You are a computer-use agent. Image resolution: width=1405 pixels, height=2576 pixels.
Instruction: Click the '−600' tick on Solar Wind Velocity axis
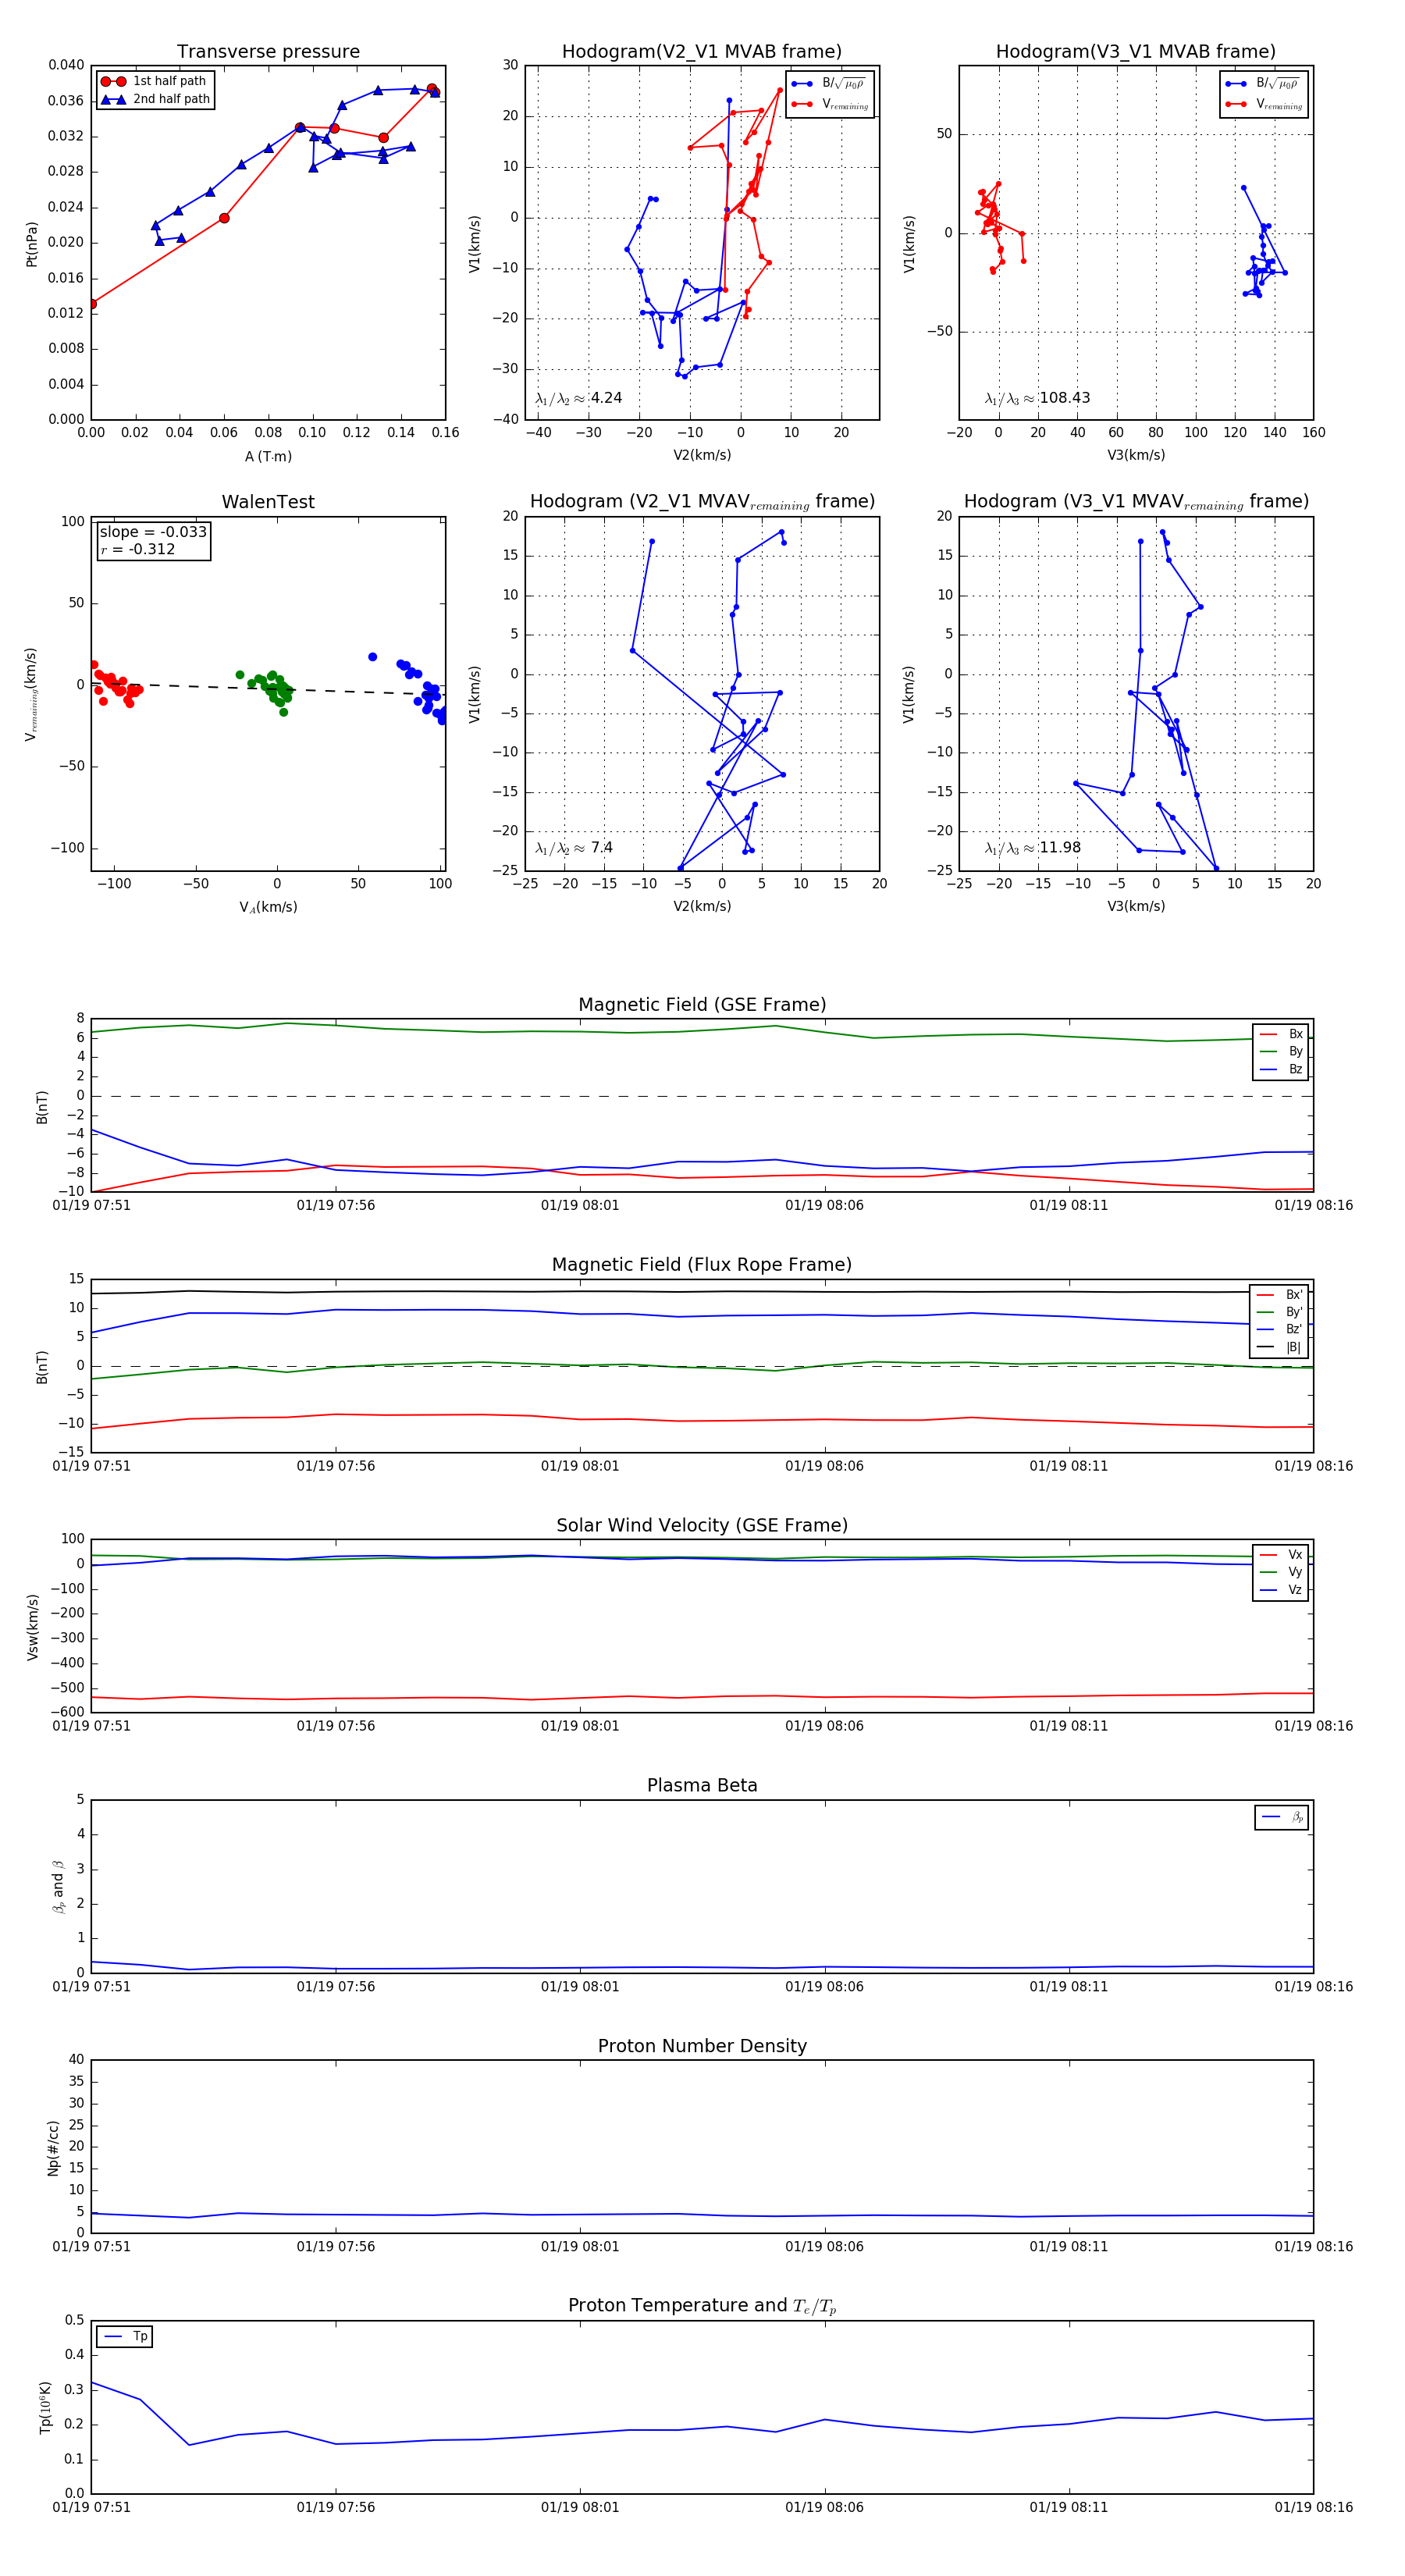coord(66,1712)
